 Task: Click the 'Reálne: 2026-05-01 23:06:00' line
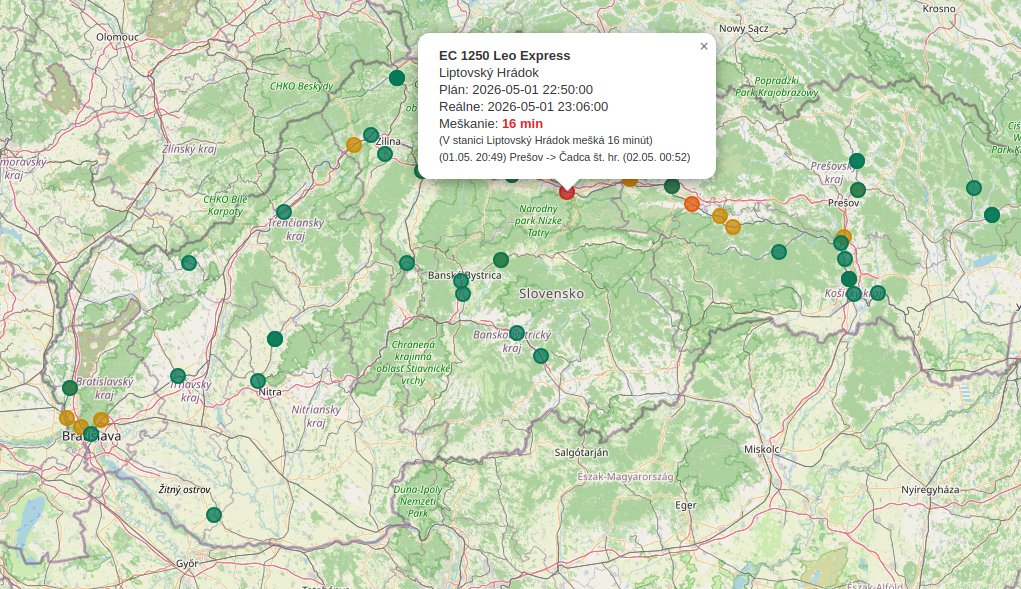(524, 107)
